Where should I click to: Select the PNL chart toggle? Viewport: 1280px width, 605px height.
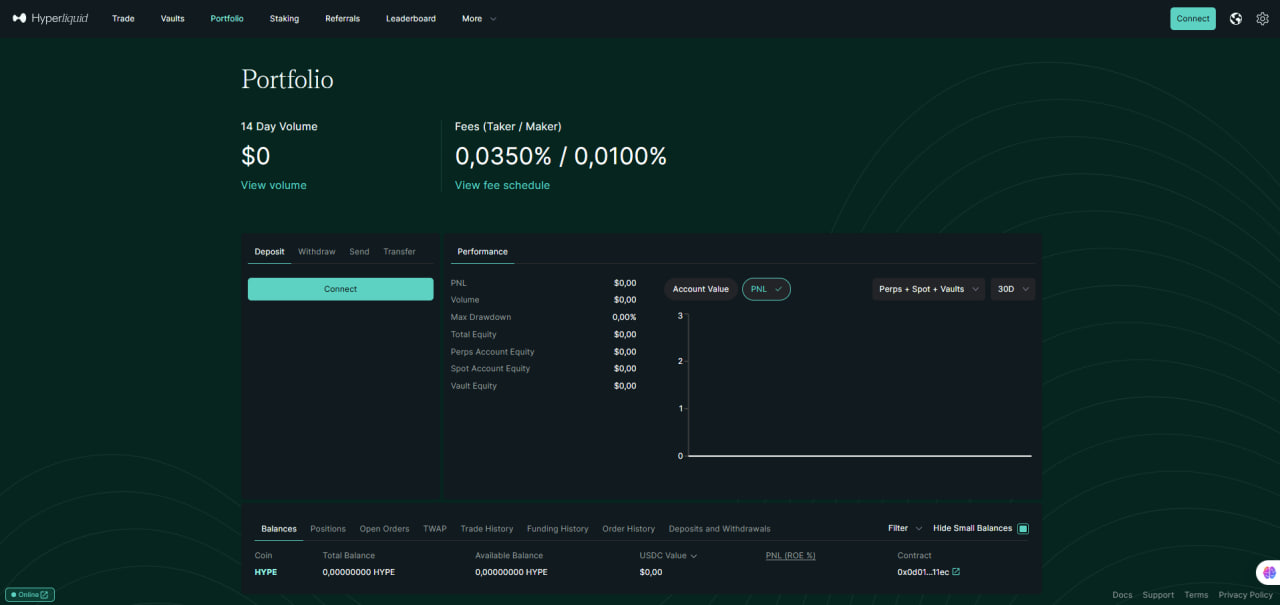766,289
